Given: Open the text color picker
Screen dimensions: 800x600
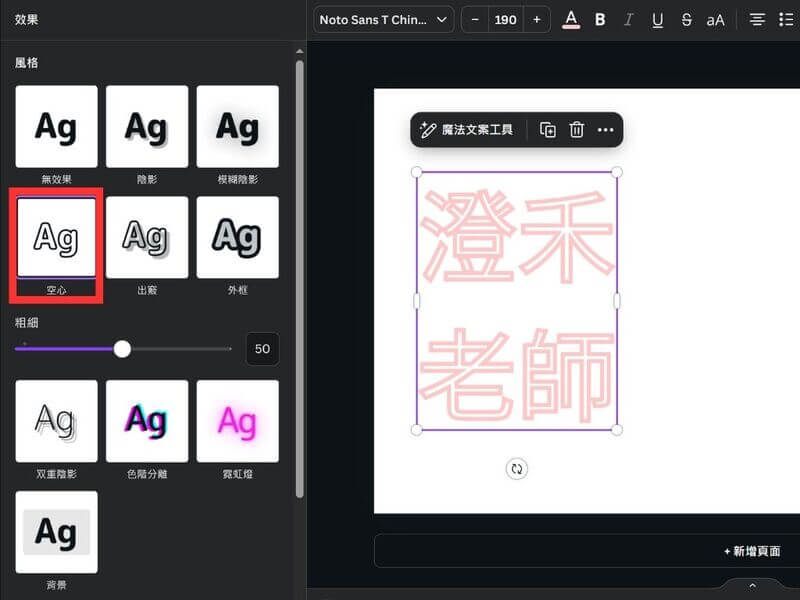Looking at the screenshot, I should pos(571,20).
